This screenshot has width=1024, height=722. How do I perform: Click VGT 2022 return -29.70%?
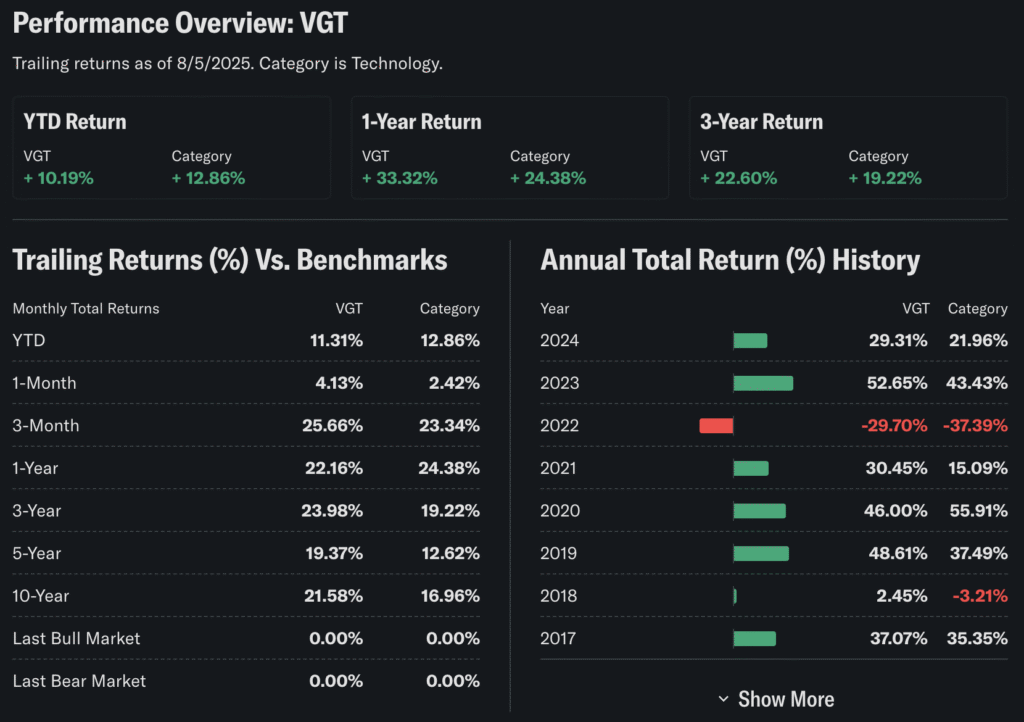tap(894, 426)
